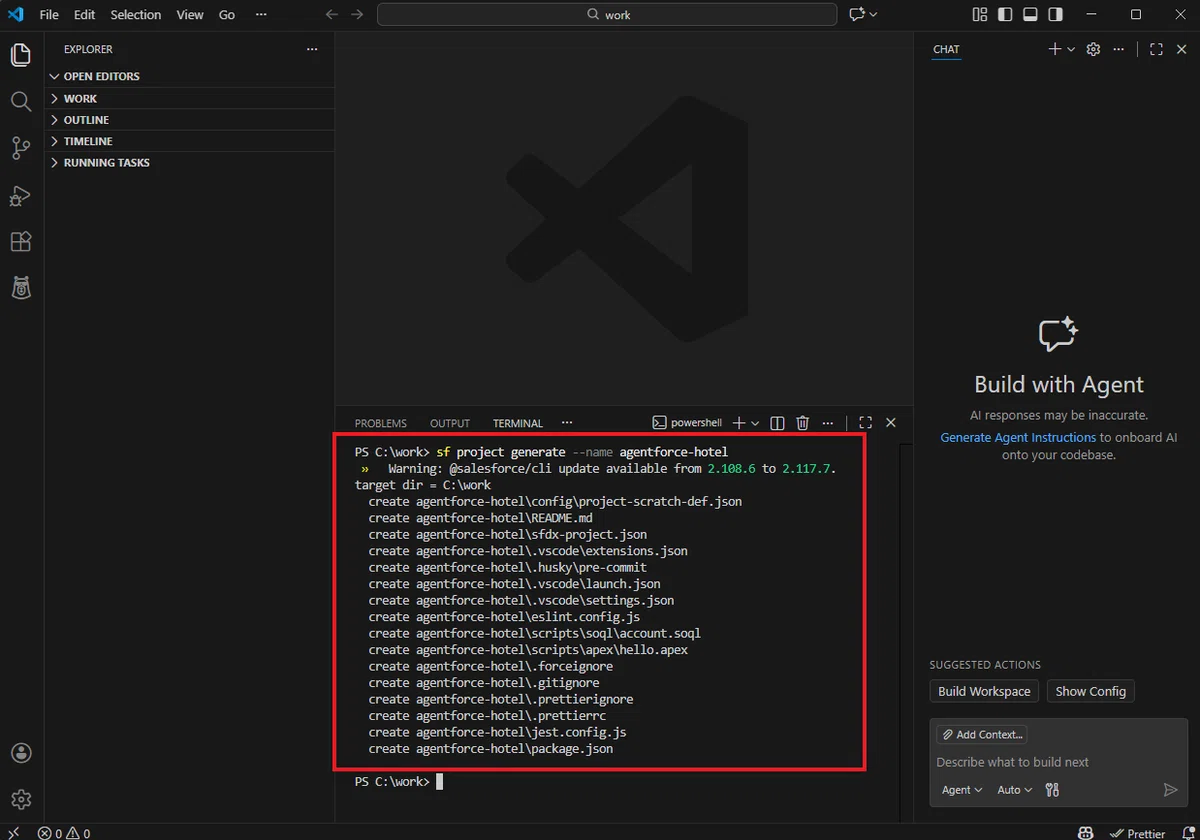Open the Agent mode dropdown
The height and width of the screenshot is (840, 1200).
[962, 790]
